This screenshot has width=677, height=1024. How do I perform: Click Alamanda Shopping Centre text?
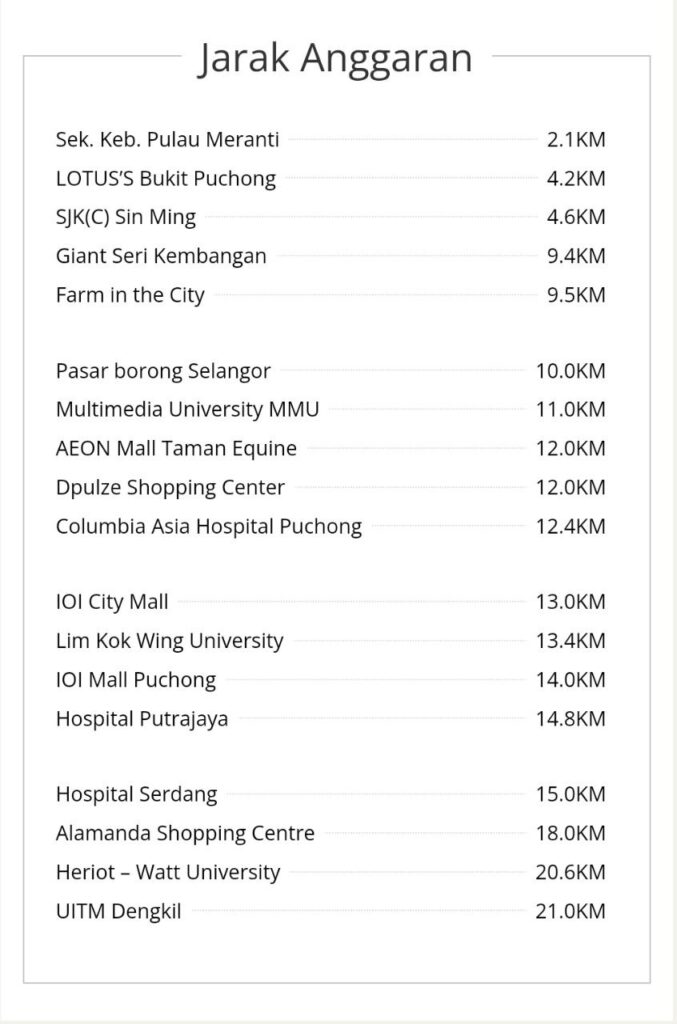(x=185, y=833)
